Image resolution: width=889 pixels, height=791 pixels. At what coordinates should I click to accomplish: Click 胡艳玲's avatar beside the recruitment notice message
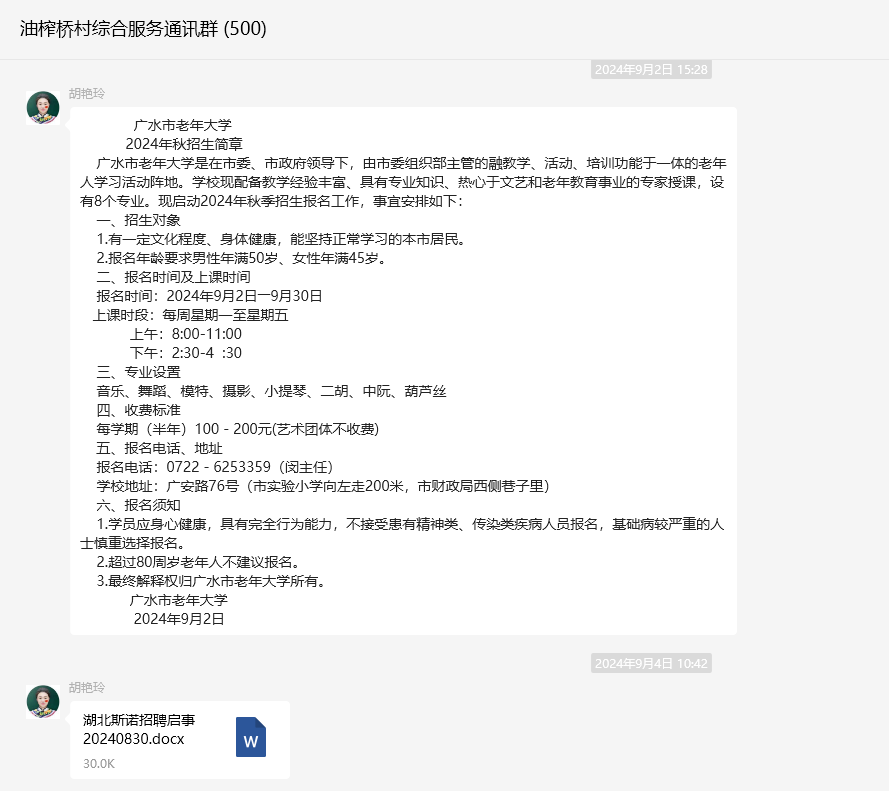(43, 108)
